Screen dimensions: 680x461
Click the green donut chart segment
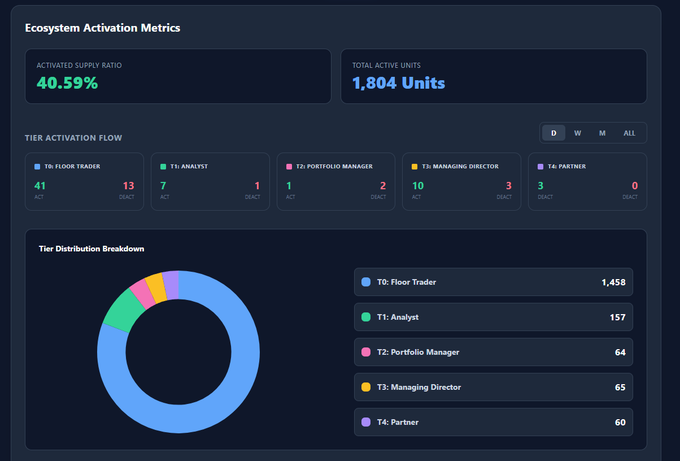(123, 311)
